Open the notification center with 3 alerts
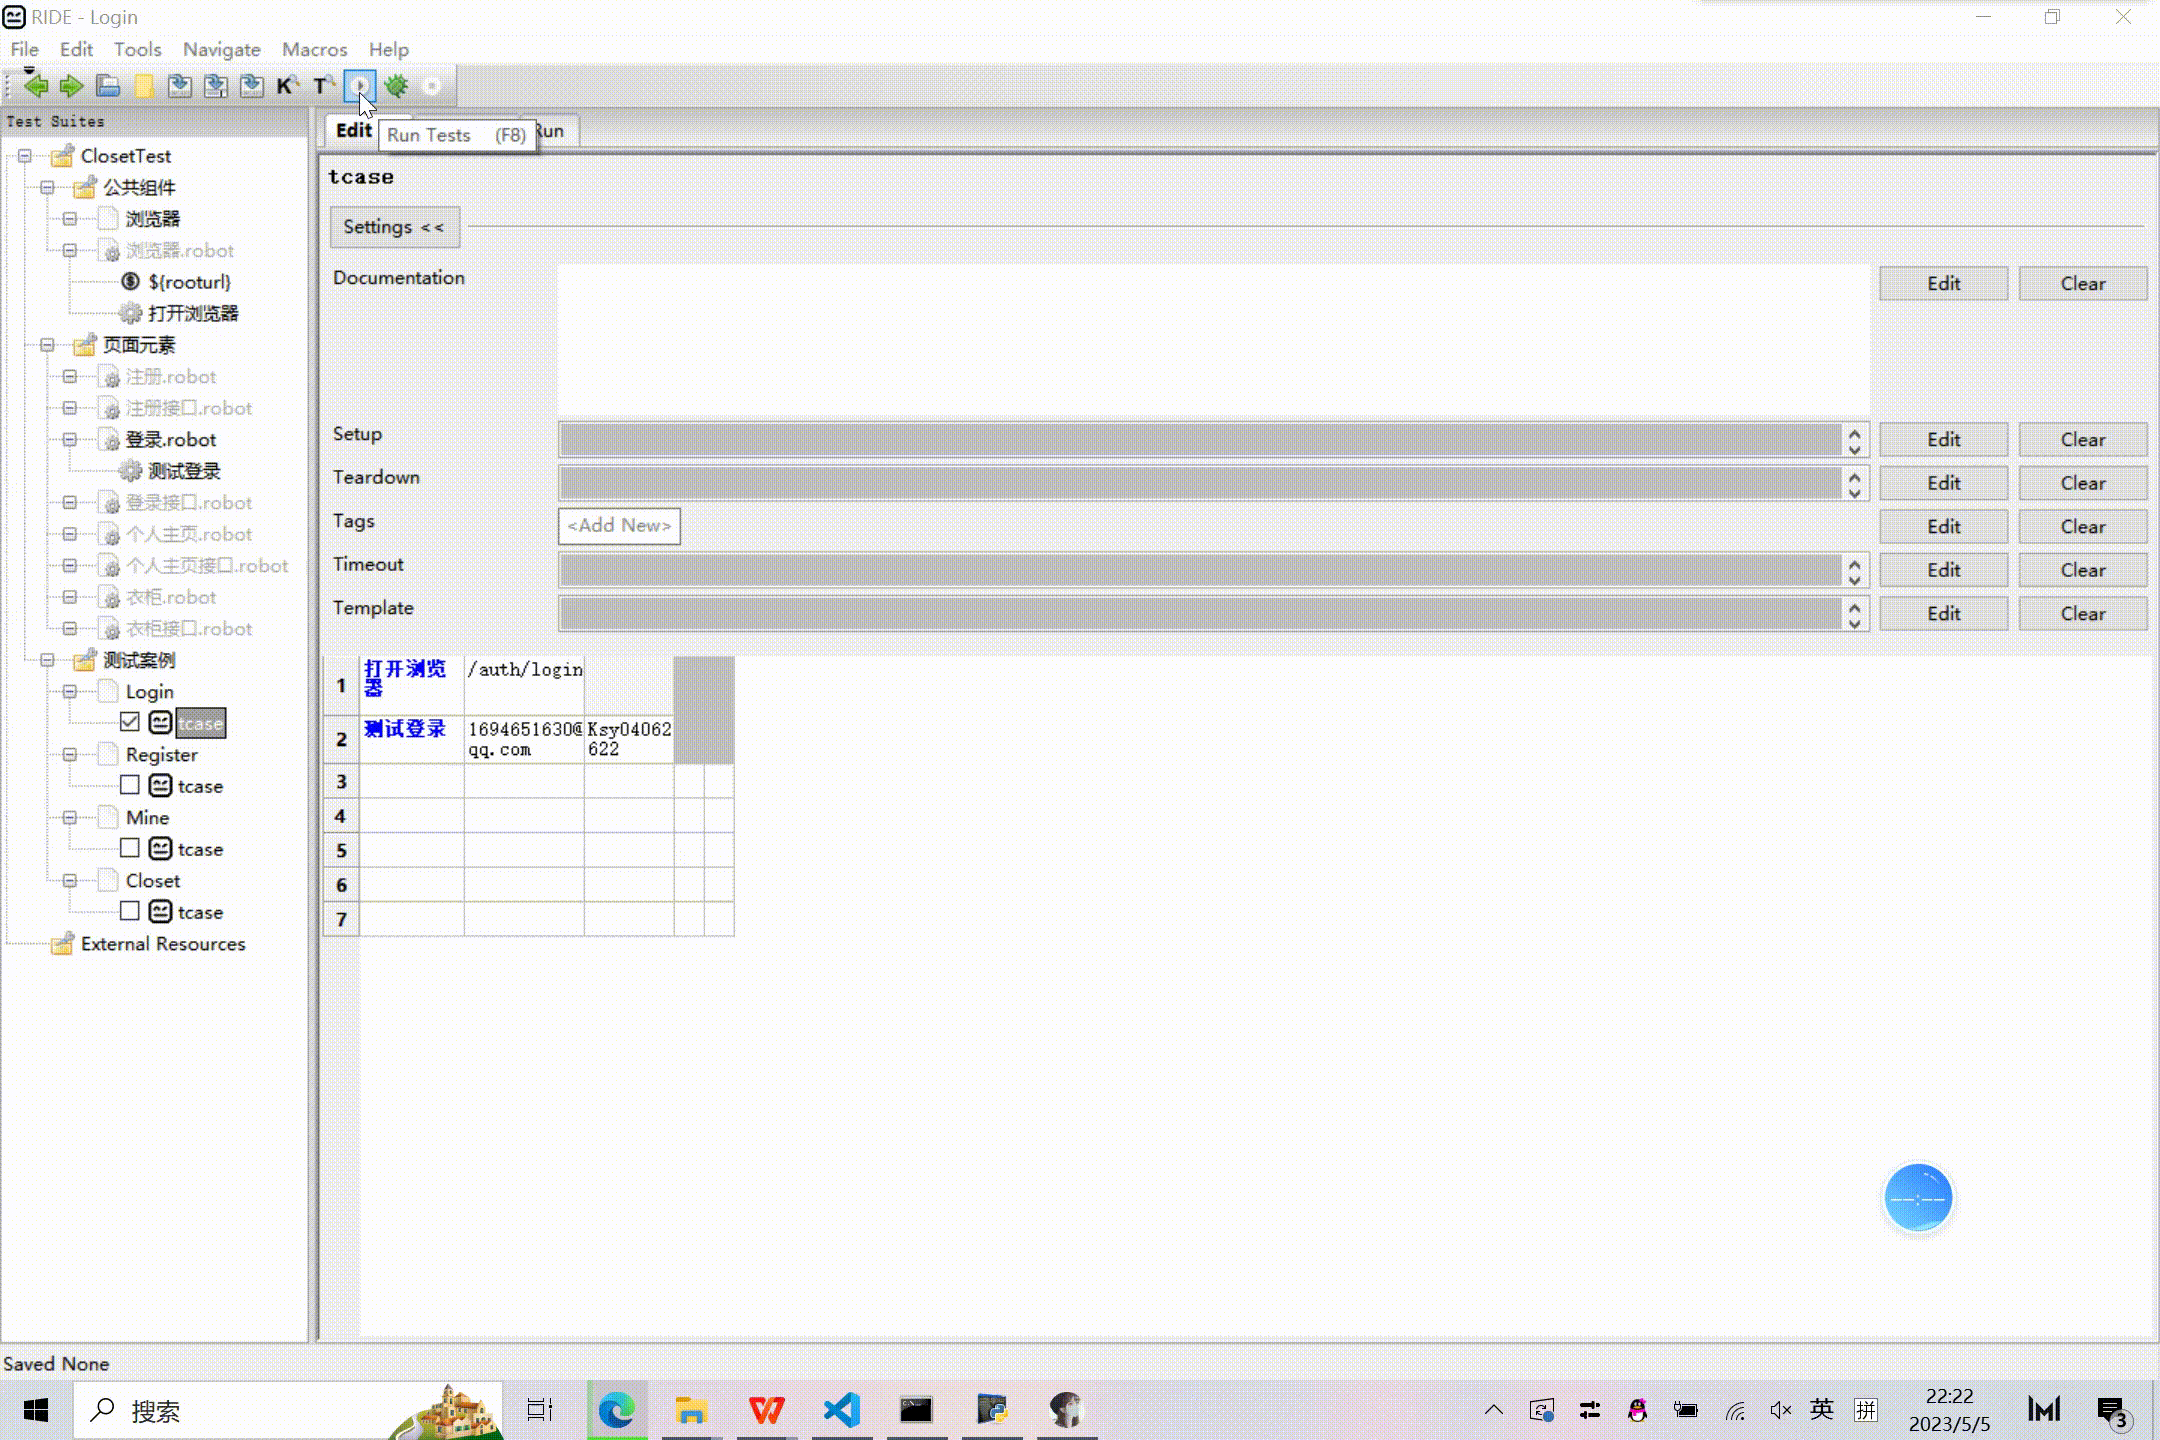The image size is (2160, 1440). point(2113,1412)
